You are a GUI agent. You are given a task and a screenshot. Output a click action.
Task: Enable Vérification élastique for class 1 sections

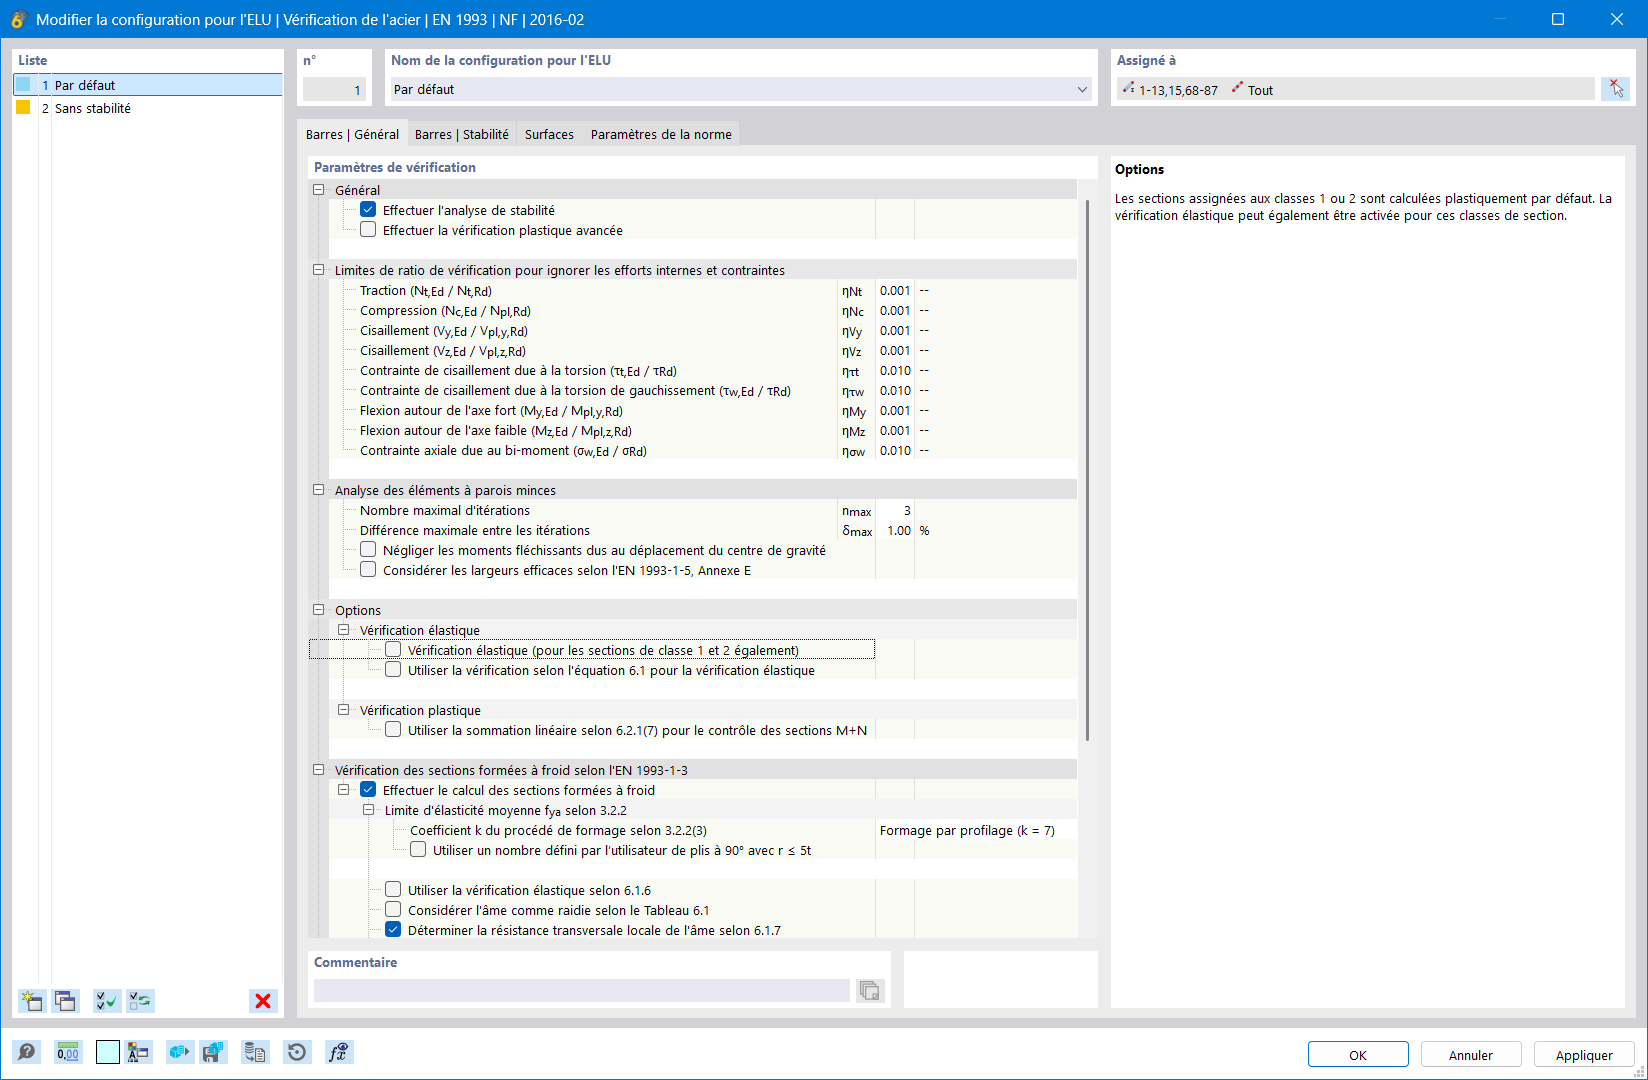[393, 649]
